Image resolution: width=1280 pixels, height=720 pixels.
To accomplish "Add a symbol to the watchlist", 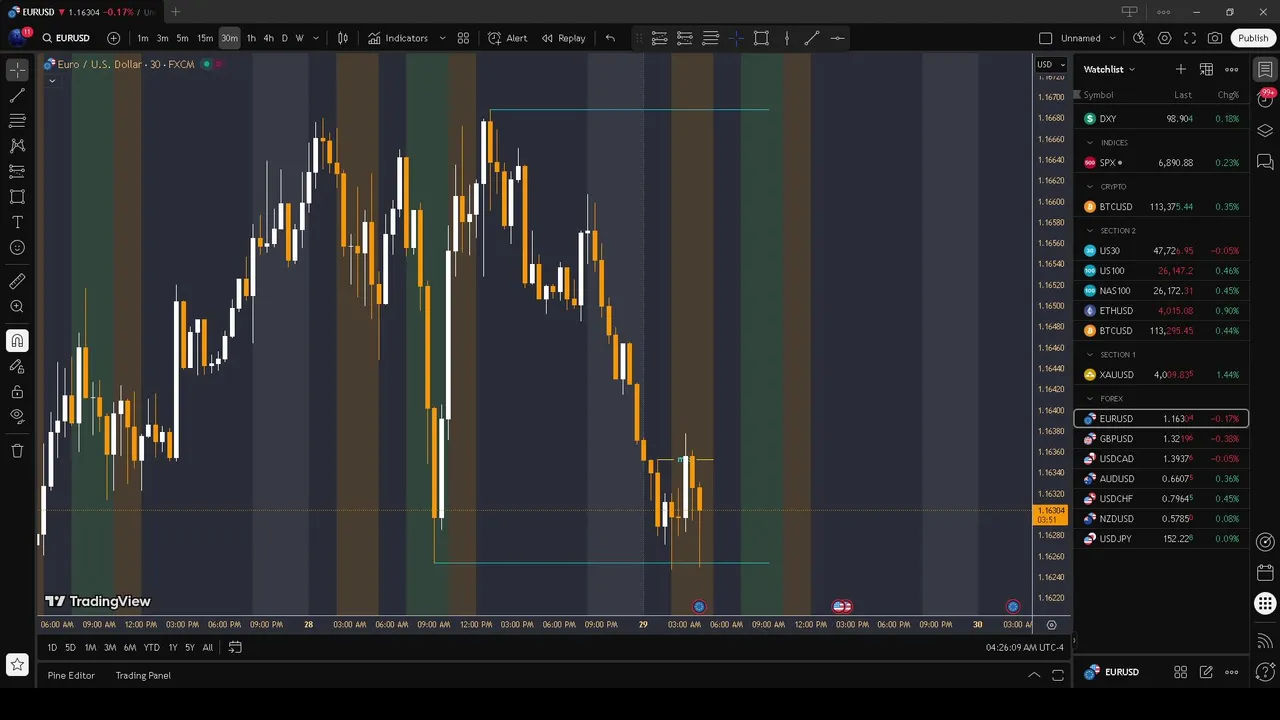I will coord(1181,69).
